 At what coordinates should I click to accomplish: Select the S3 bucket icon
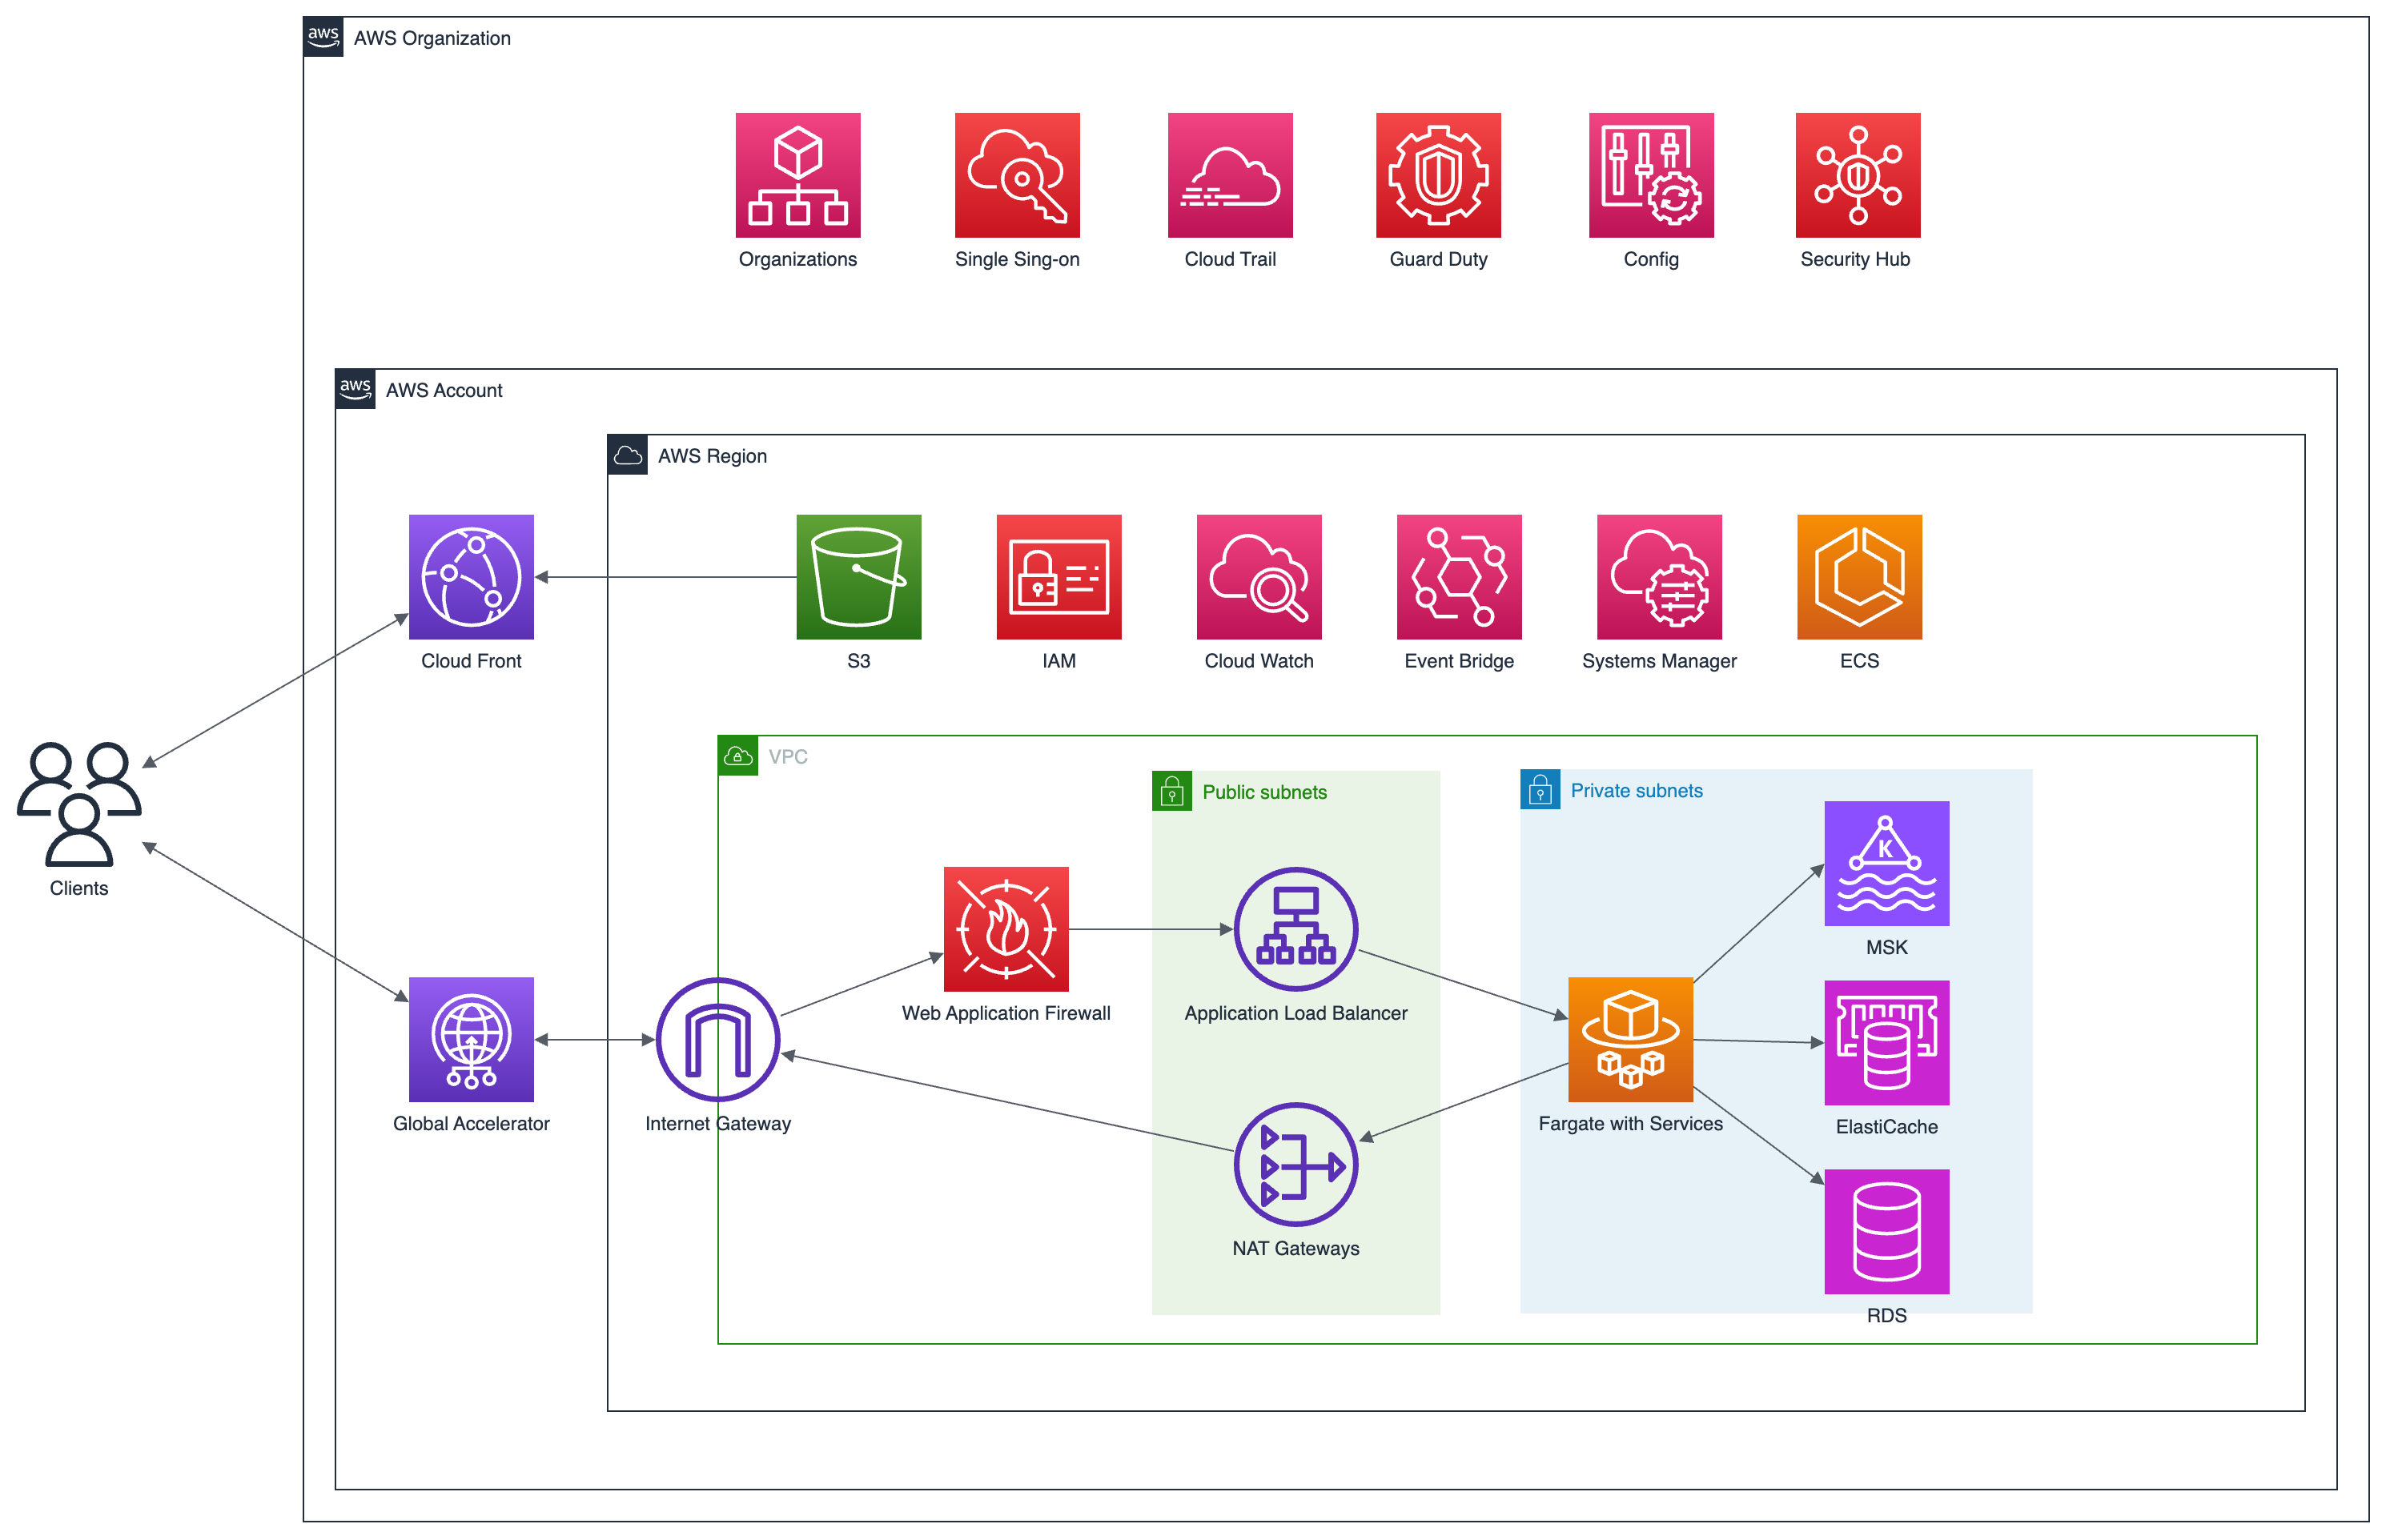click(x=858, y=577)
